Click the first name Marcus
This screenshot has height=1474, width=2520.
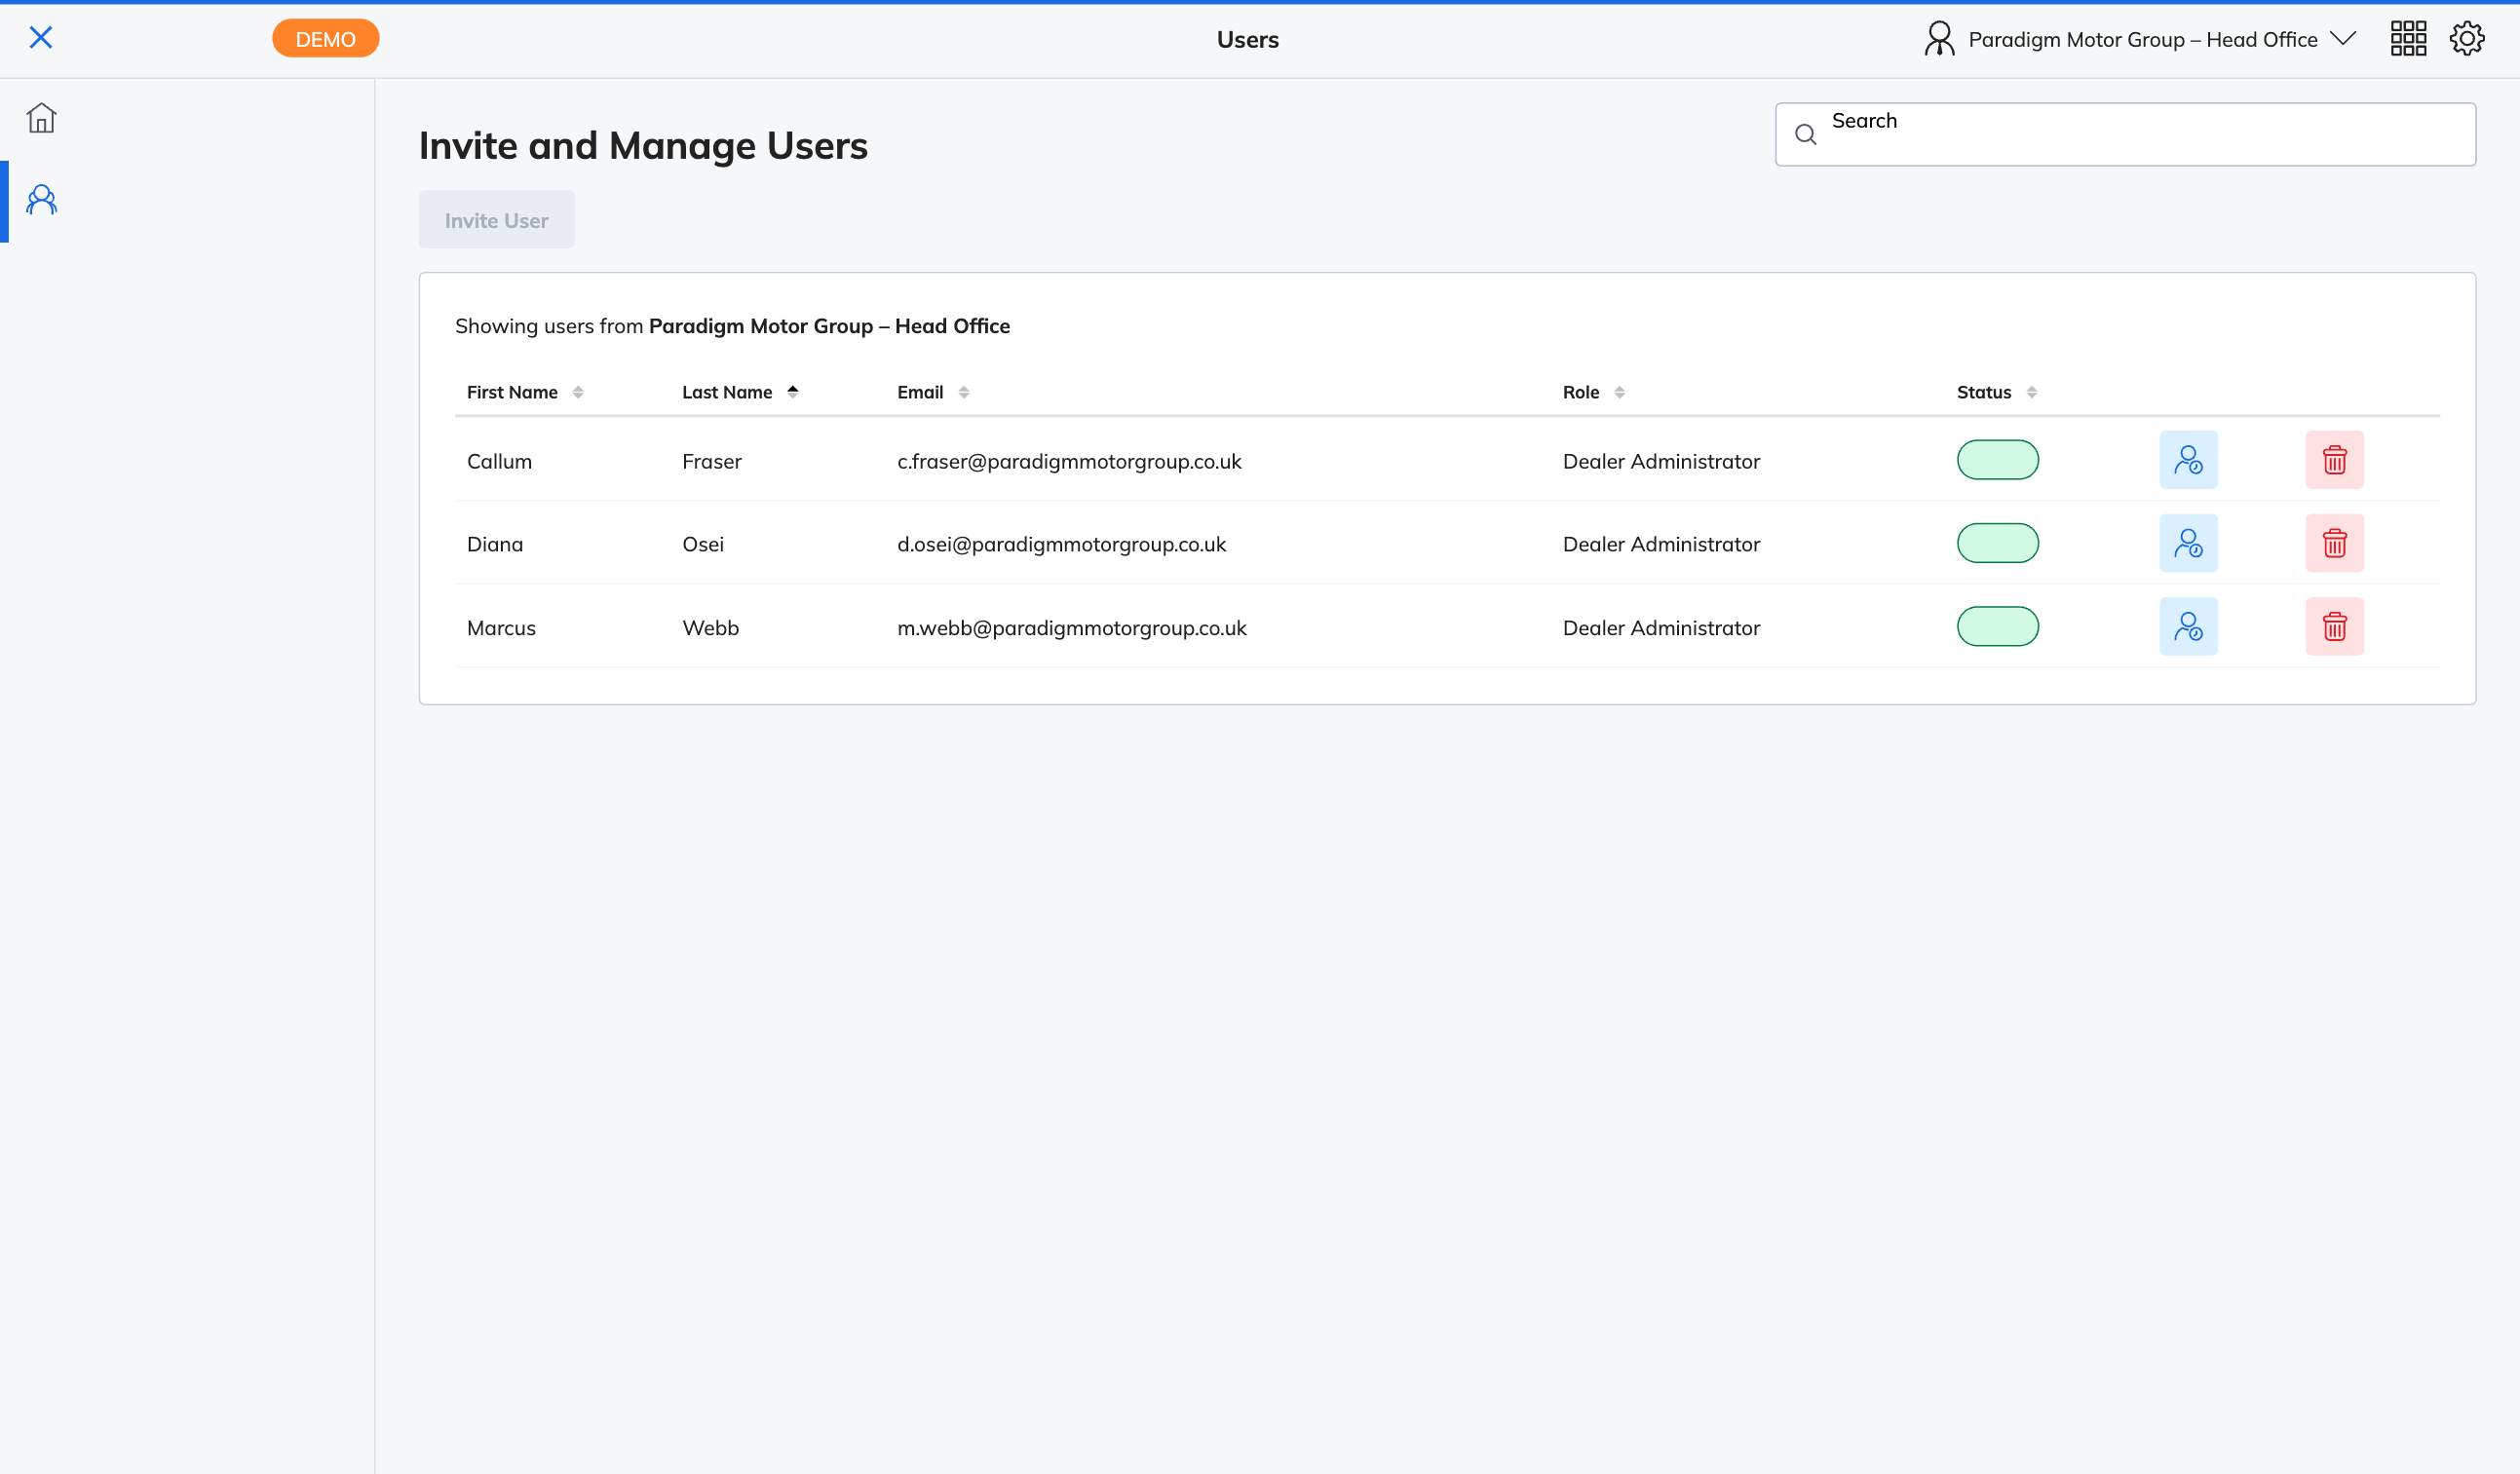tap(501, 628)
